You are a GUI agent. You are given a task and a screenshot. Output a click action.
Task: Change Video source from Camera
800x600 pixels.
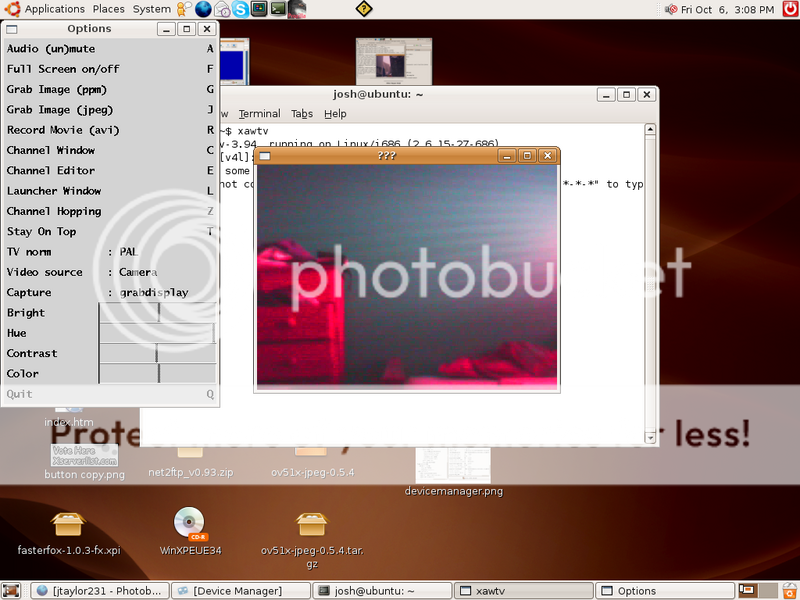pyautogui.click(x=137, y=272)
